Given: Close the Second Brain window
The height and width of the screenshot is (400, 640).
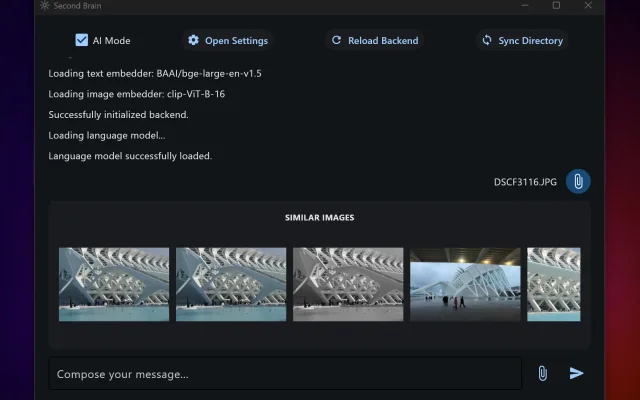Looking at the screenshot, I should [x=588, y=5].
